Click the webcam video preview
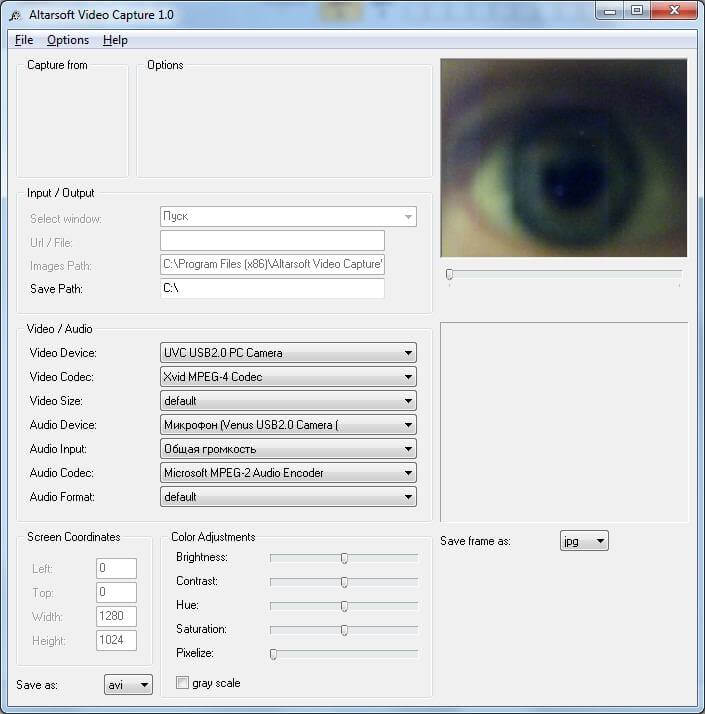705x714 pixels. click(564, 158)
